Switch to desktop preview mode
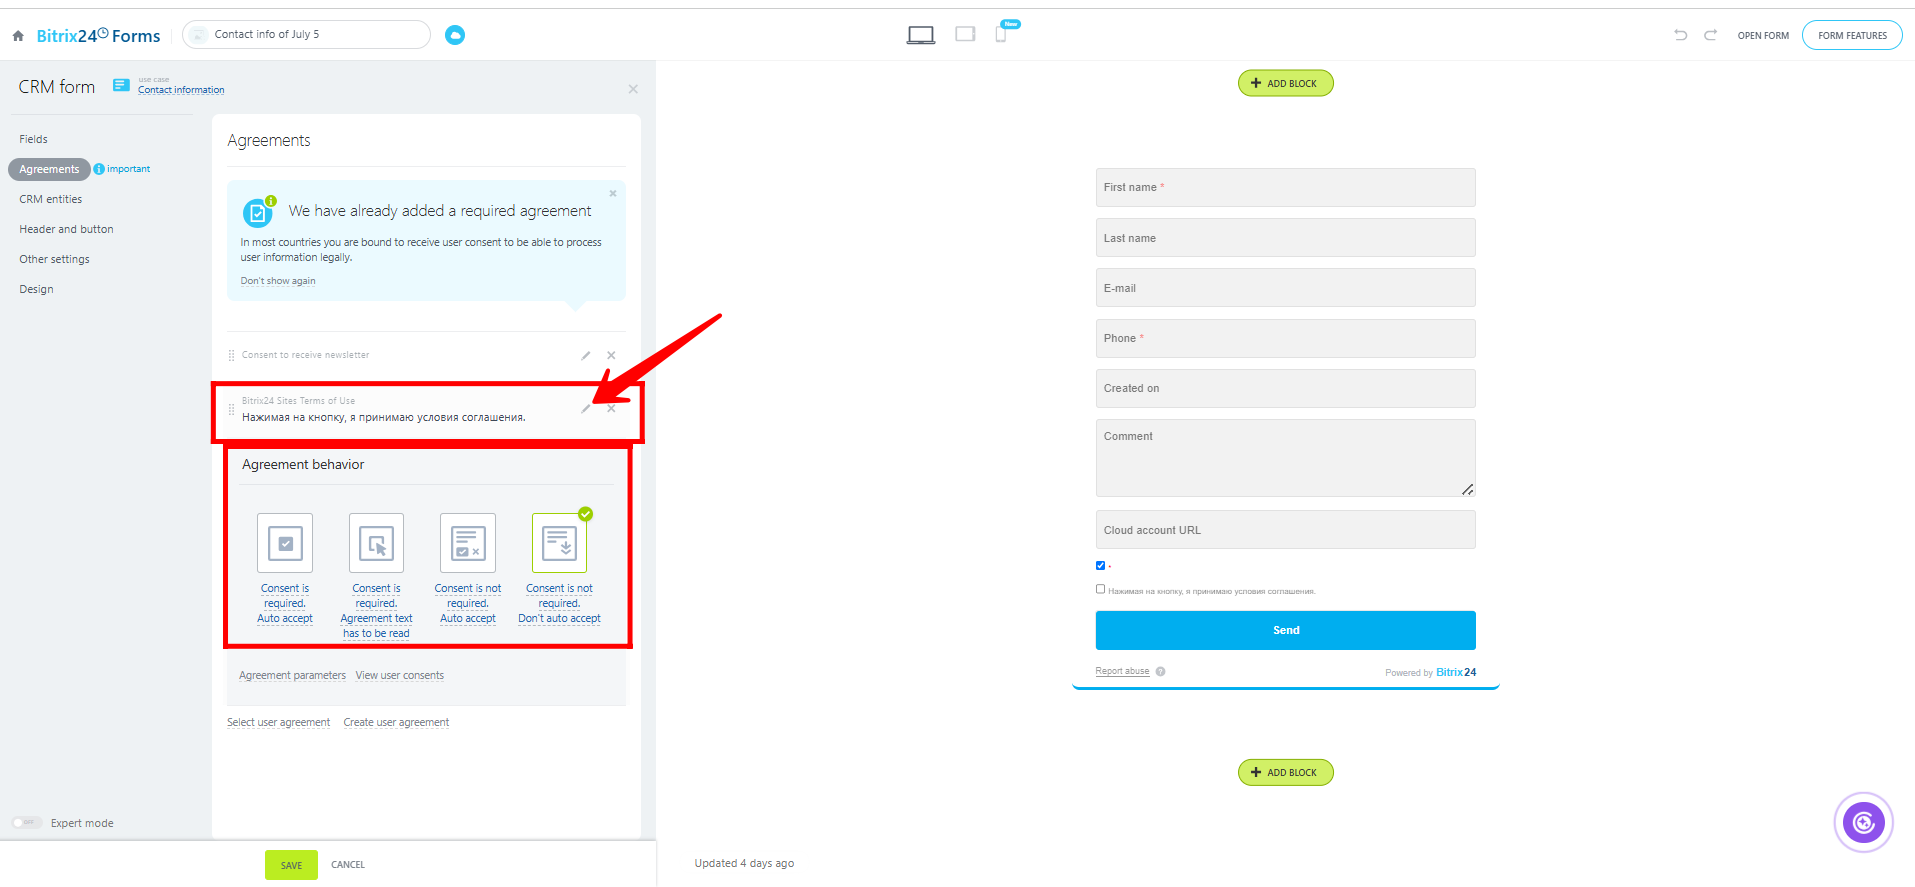This screenshot has width=1915, height=887. click(920, 35)
